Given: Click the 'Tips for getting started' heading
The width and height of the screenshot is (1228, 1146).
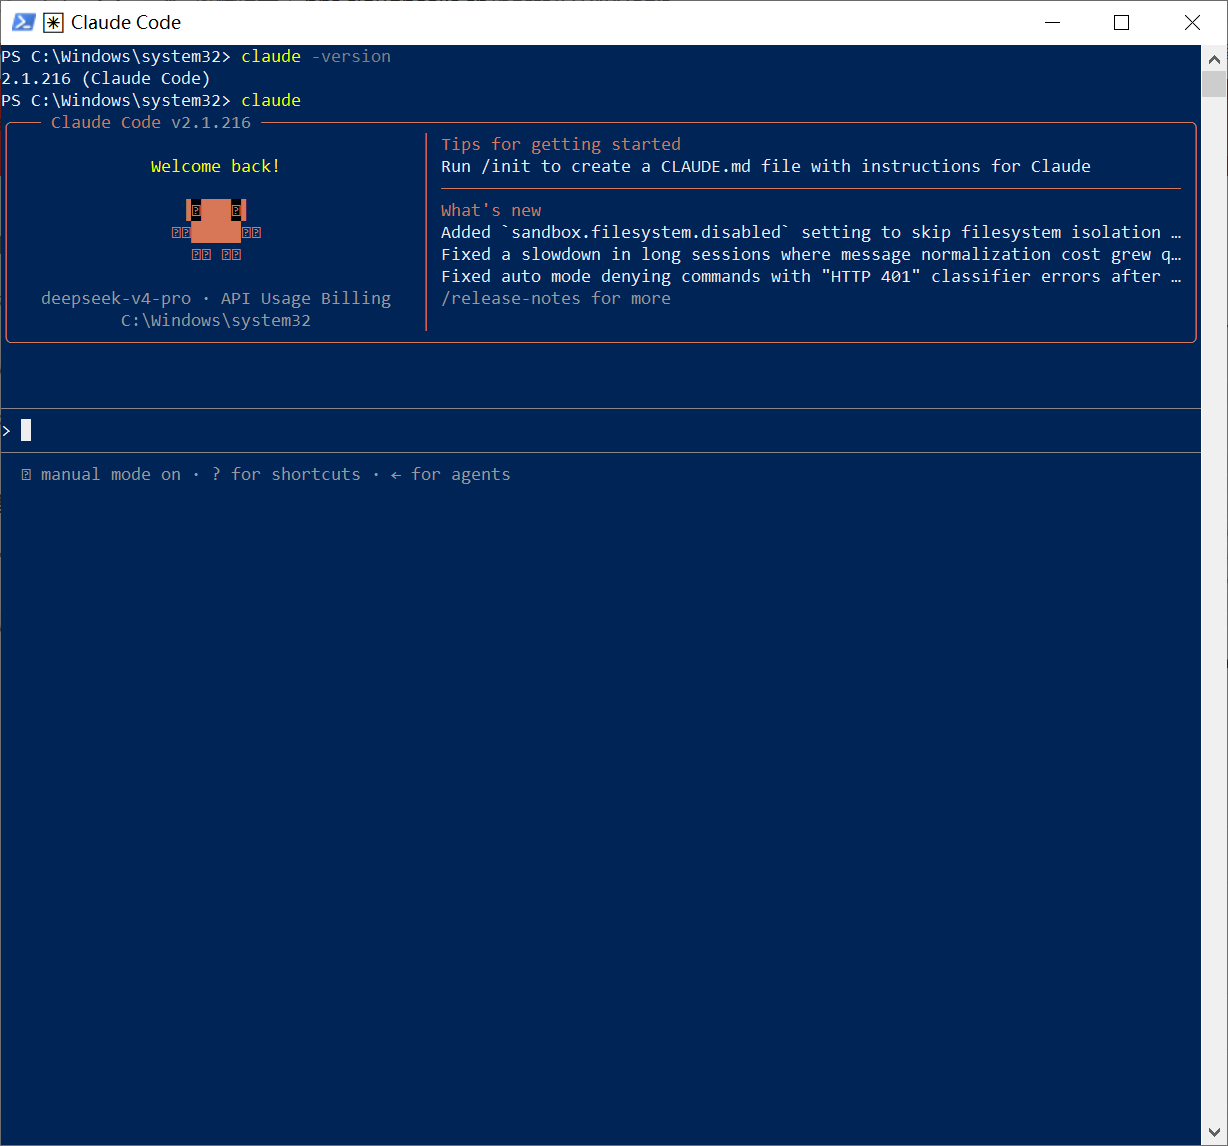Looking at the screenshot, I should [x=561, y=144].
